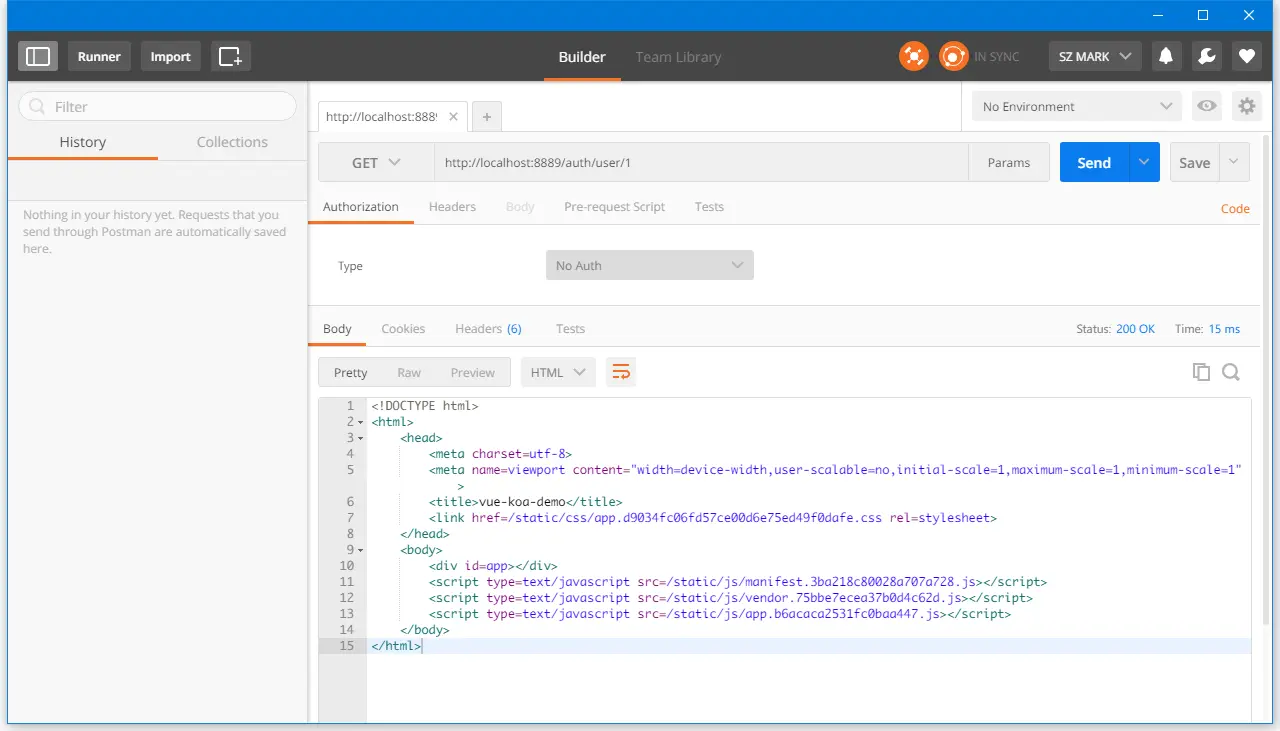Click the IN SYNC status text
Viewport: 1280px width, 731px height.
click(997, 57)
